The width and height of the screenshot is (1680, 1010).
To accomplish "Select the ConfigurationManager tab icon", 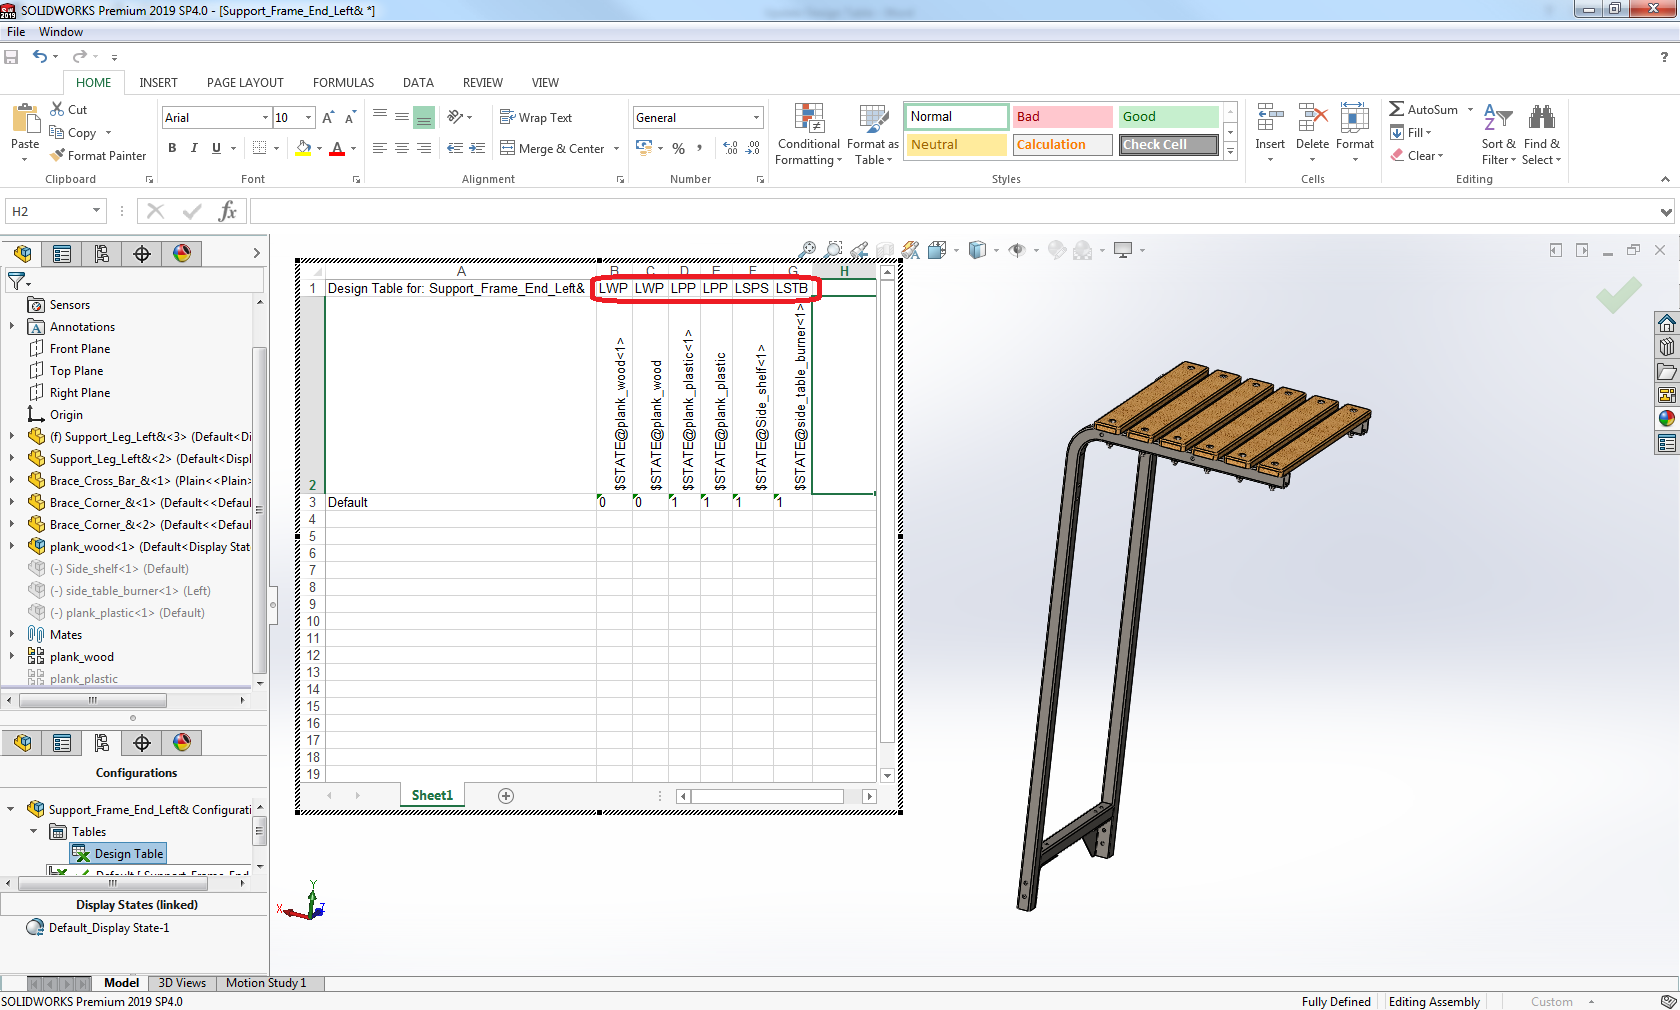I will tap(102, 254).
